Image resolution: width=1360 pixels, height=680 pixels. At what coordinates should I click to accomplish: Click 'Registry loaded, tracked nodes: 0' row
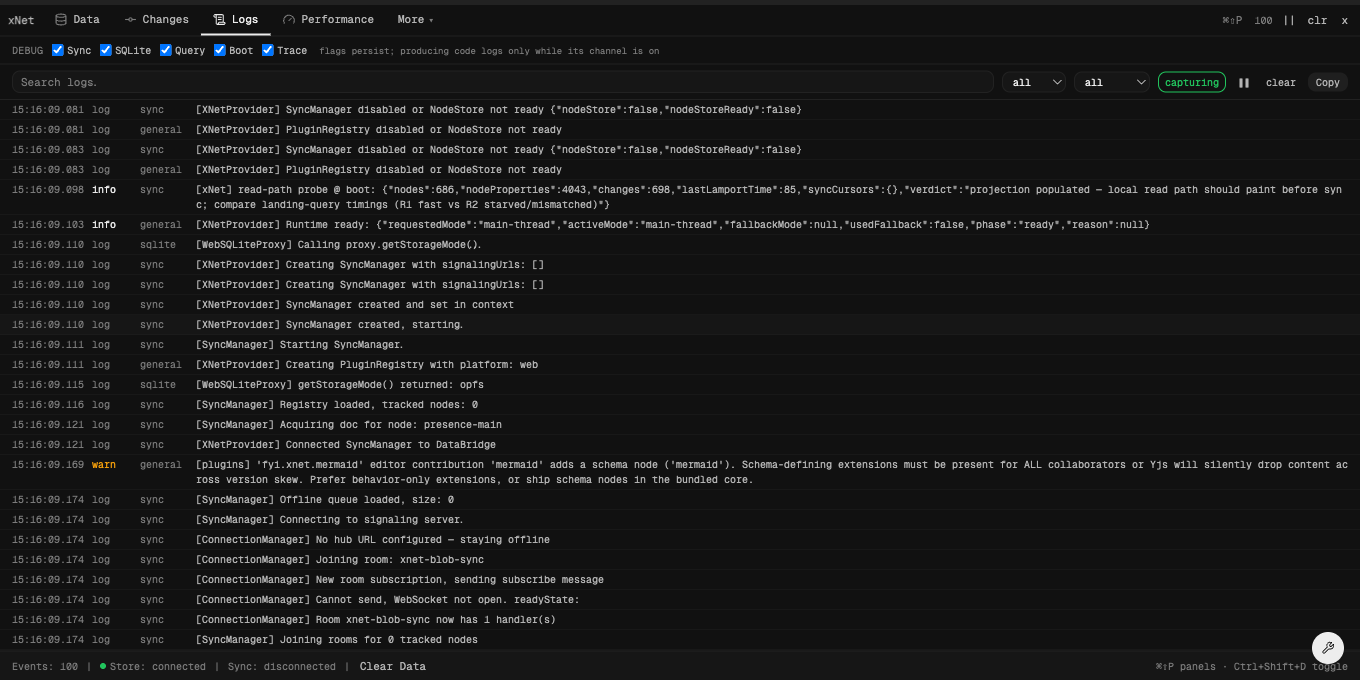680,405
